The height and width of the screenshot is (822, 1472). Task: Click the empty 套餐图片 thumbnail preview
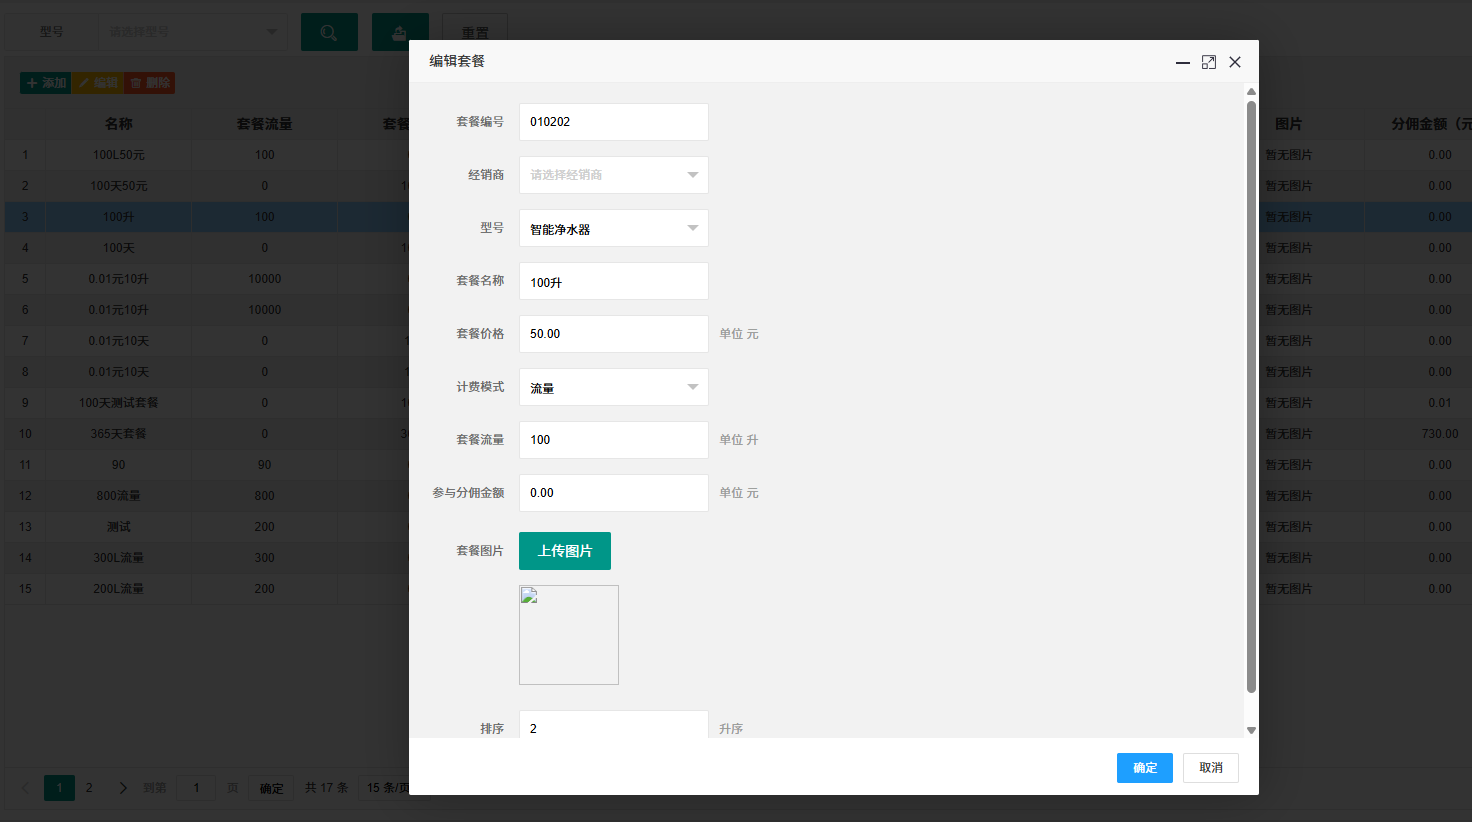tap(569, 635)
